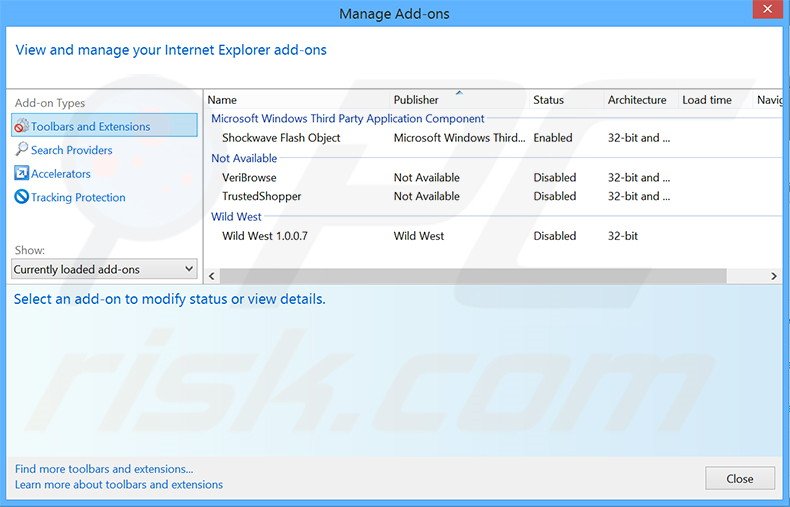Viewport: 790px width, 507px height.
Task: Close the Manage Add-ons window with X
Action: coord(767,9)
